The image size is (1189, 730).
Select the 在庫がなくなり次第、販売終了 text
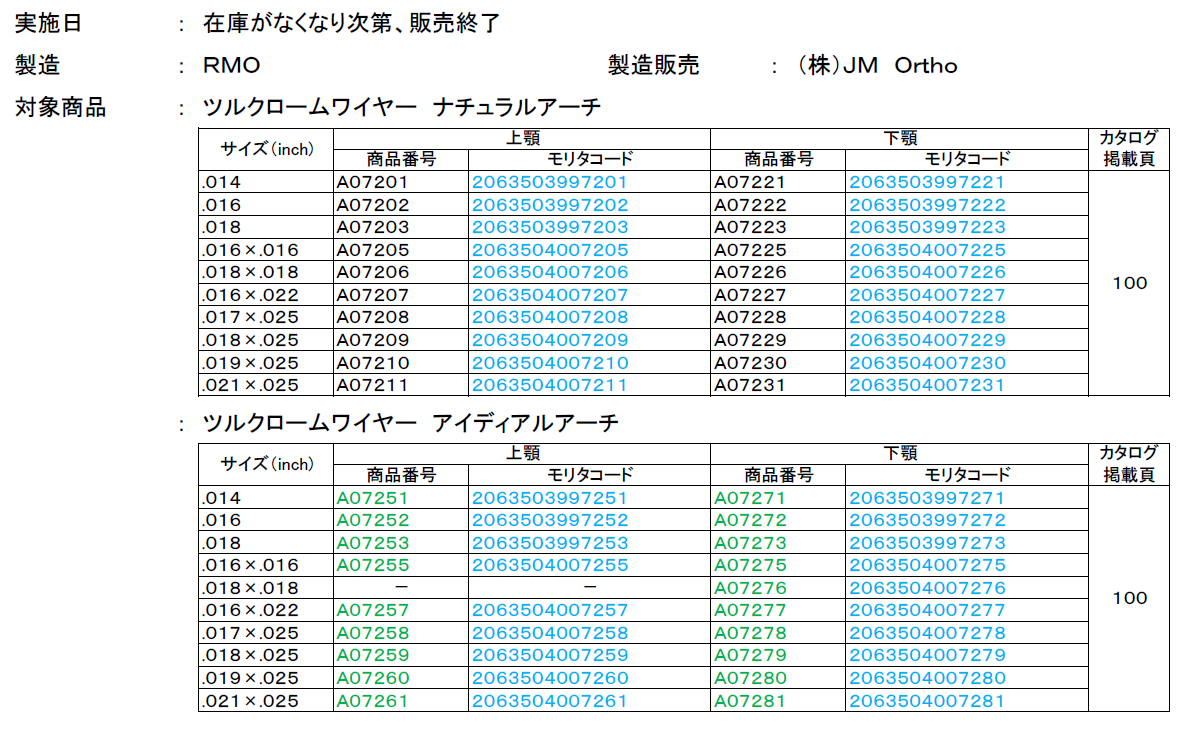coord(351,23)
